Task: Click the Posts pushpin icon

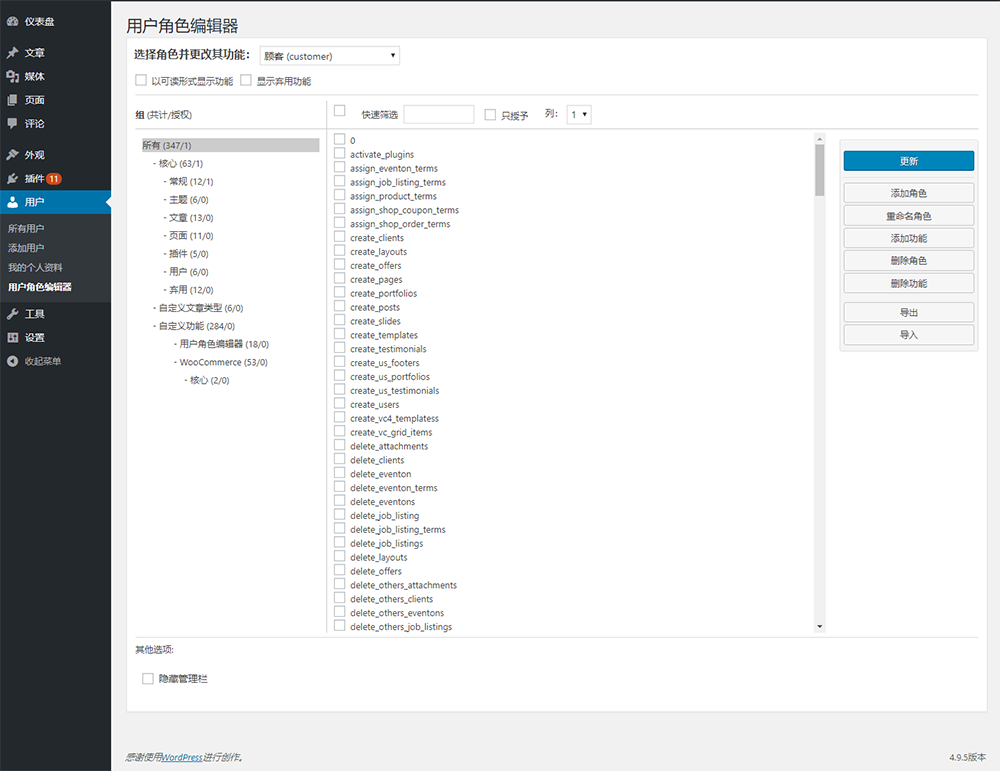Action: 12,53
